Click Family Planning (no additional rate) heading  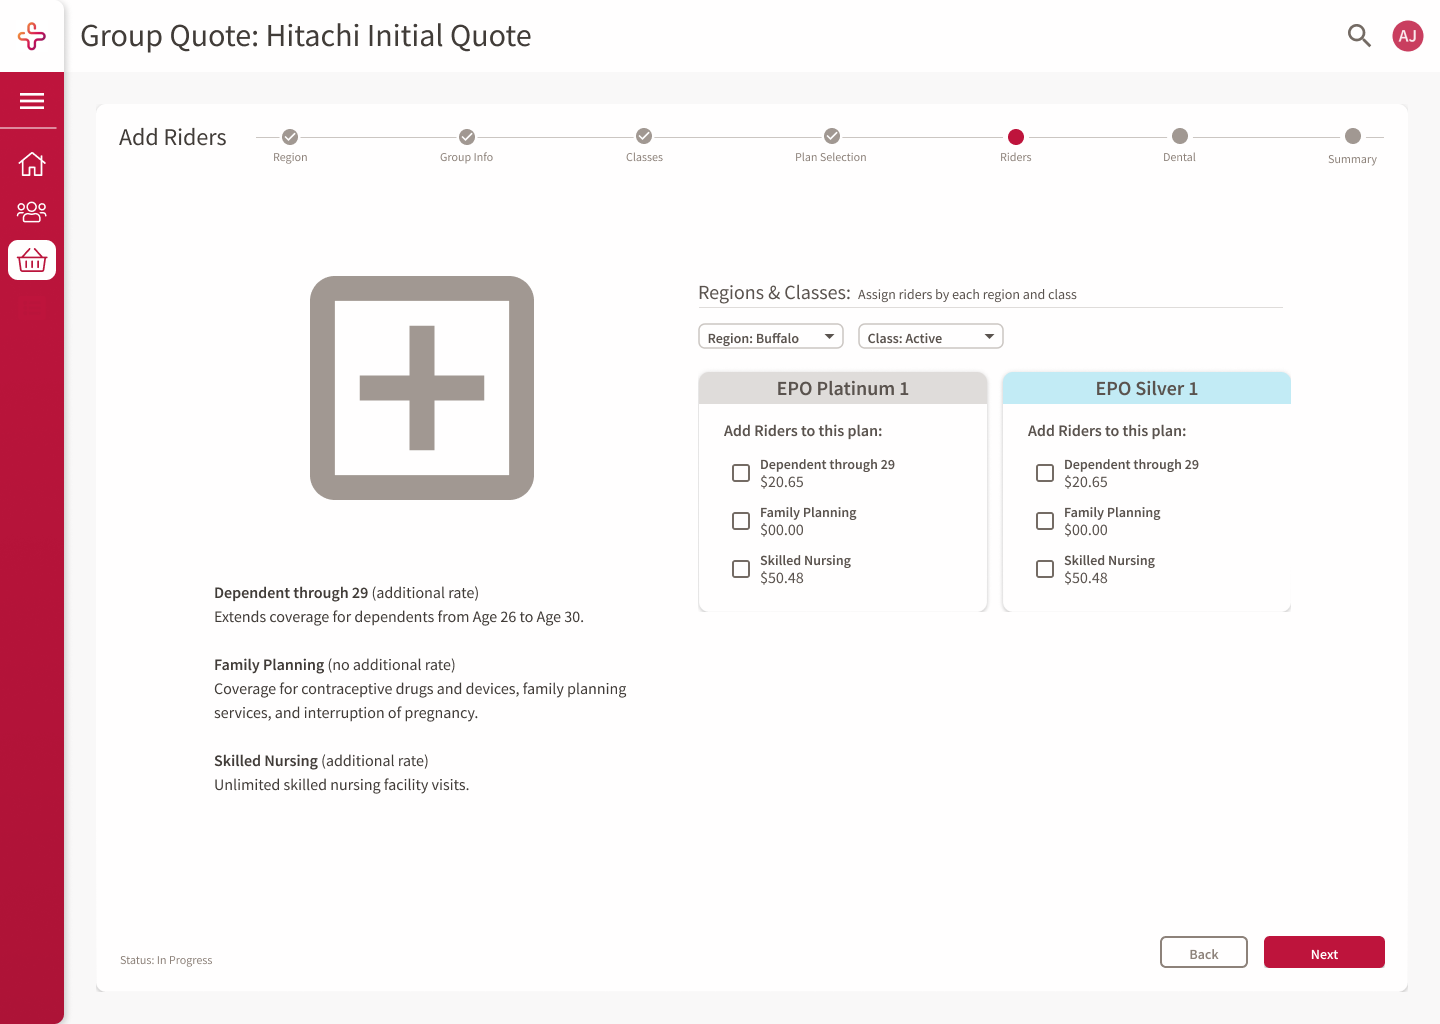(334, 665)
